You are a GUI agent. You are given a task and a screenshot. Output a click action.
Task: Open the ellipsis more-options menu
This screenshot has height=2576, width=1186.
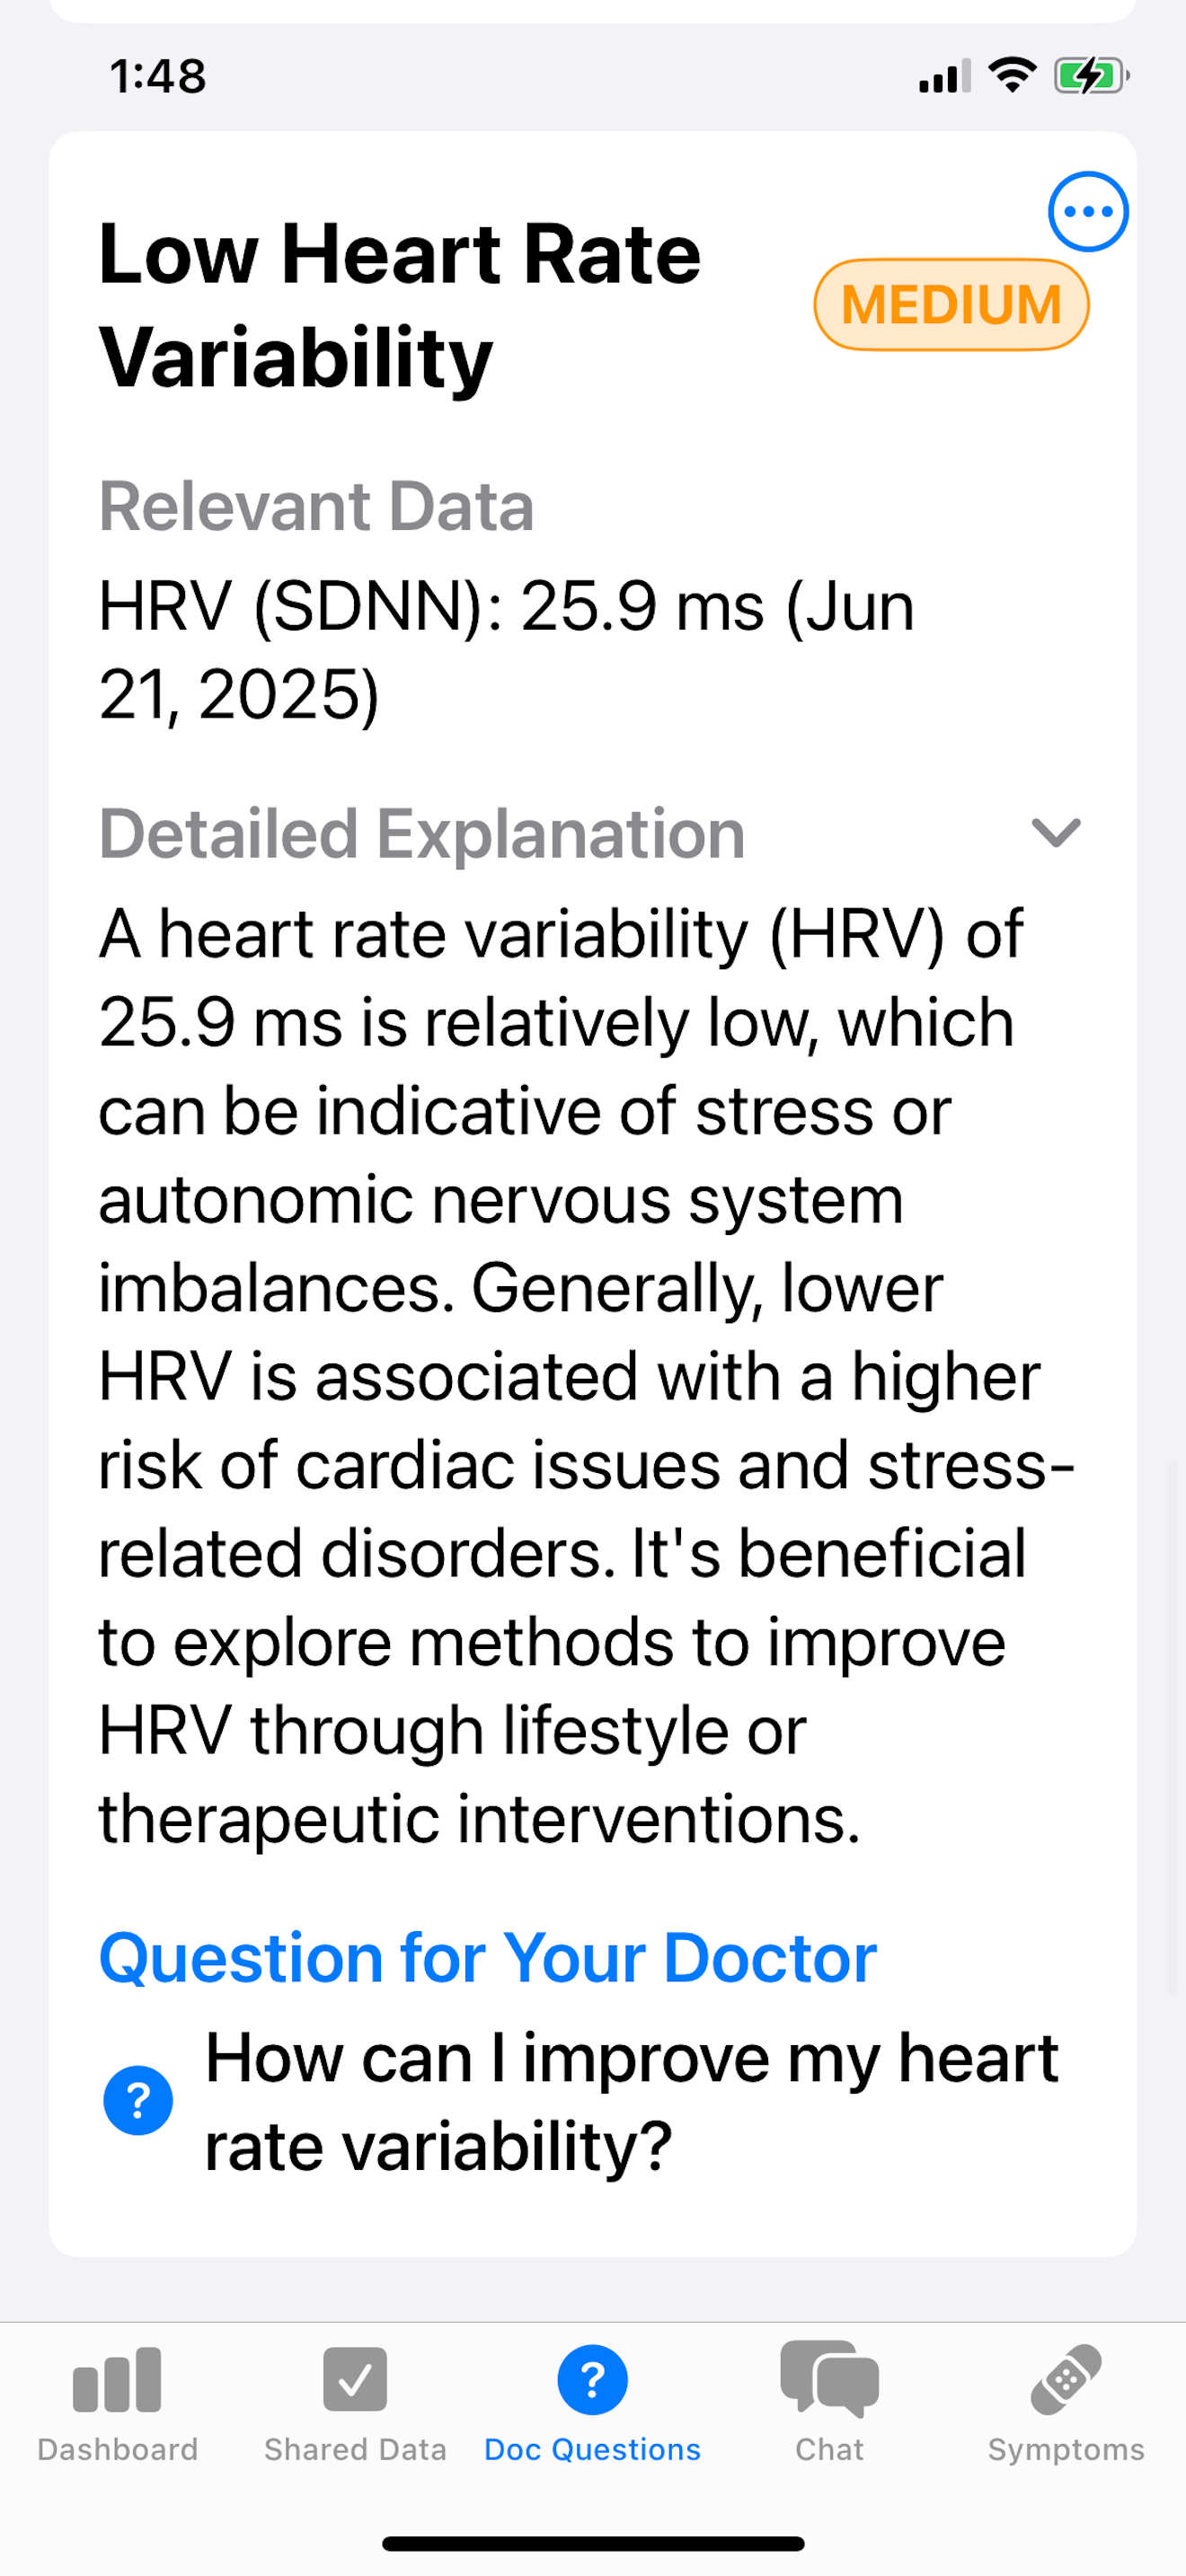coord(1088,211)
